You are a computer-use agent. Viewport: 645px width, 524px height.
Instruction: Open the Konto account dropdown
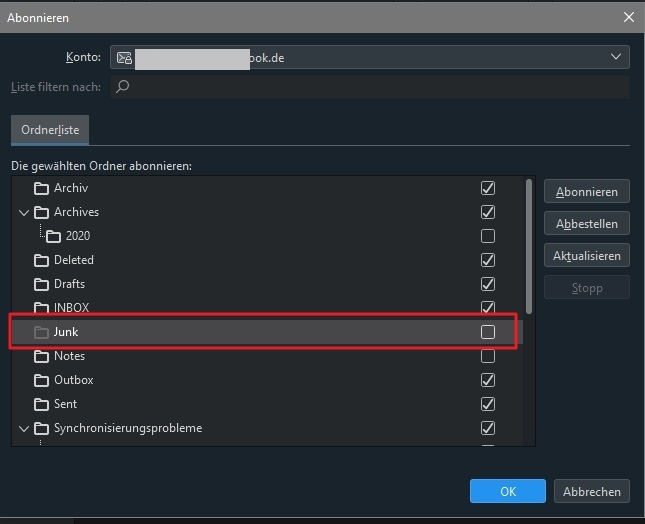[617, 58]
